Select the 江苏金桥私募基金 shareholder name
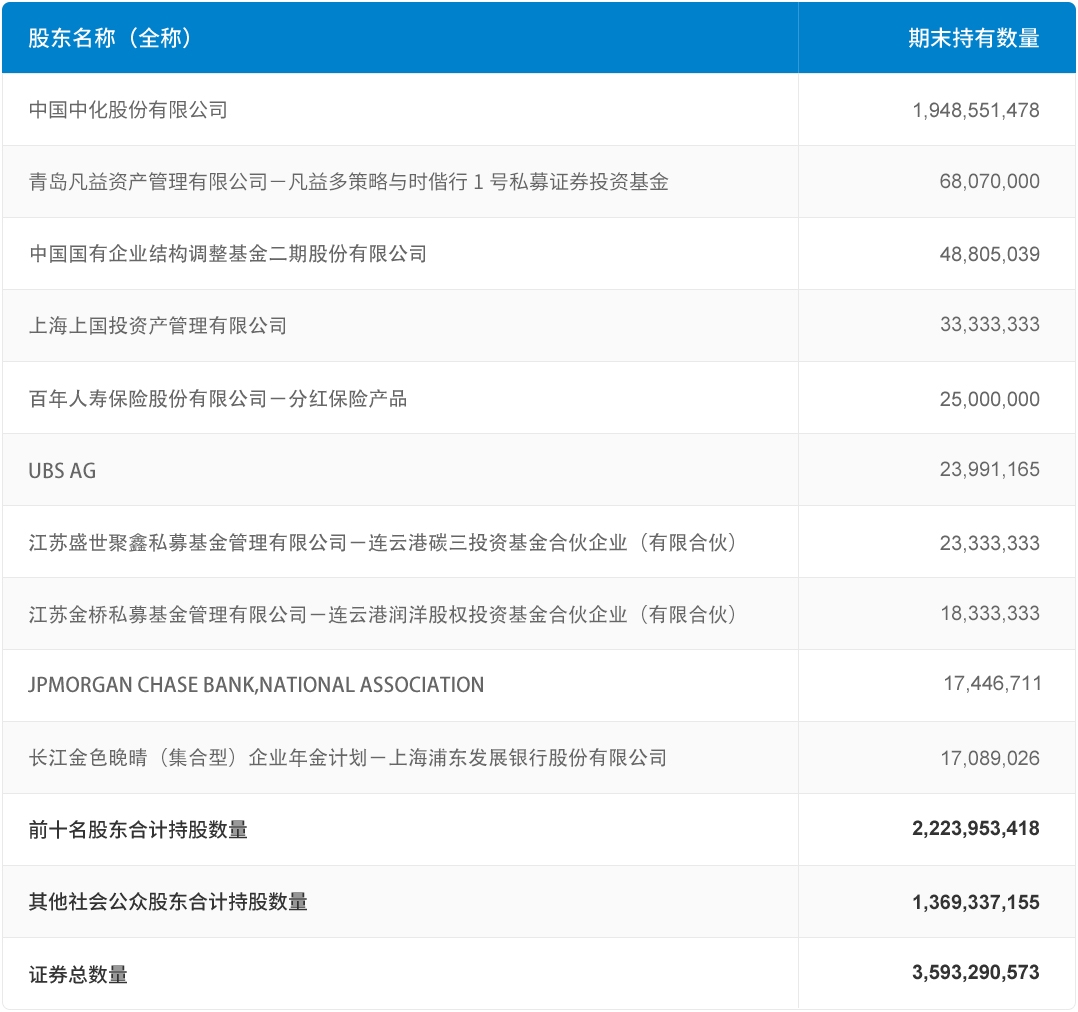 click(383, 614)
